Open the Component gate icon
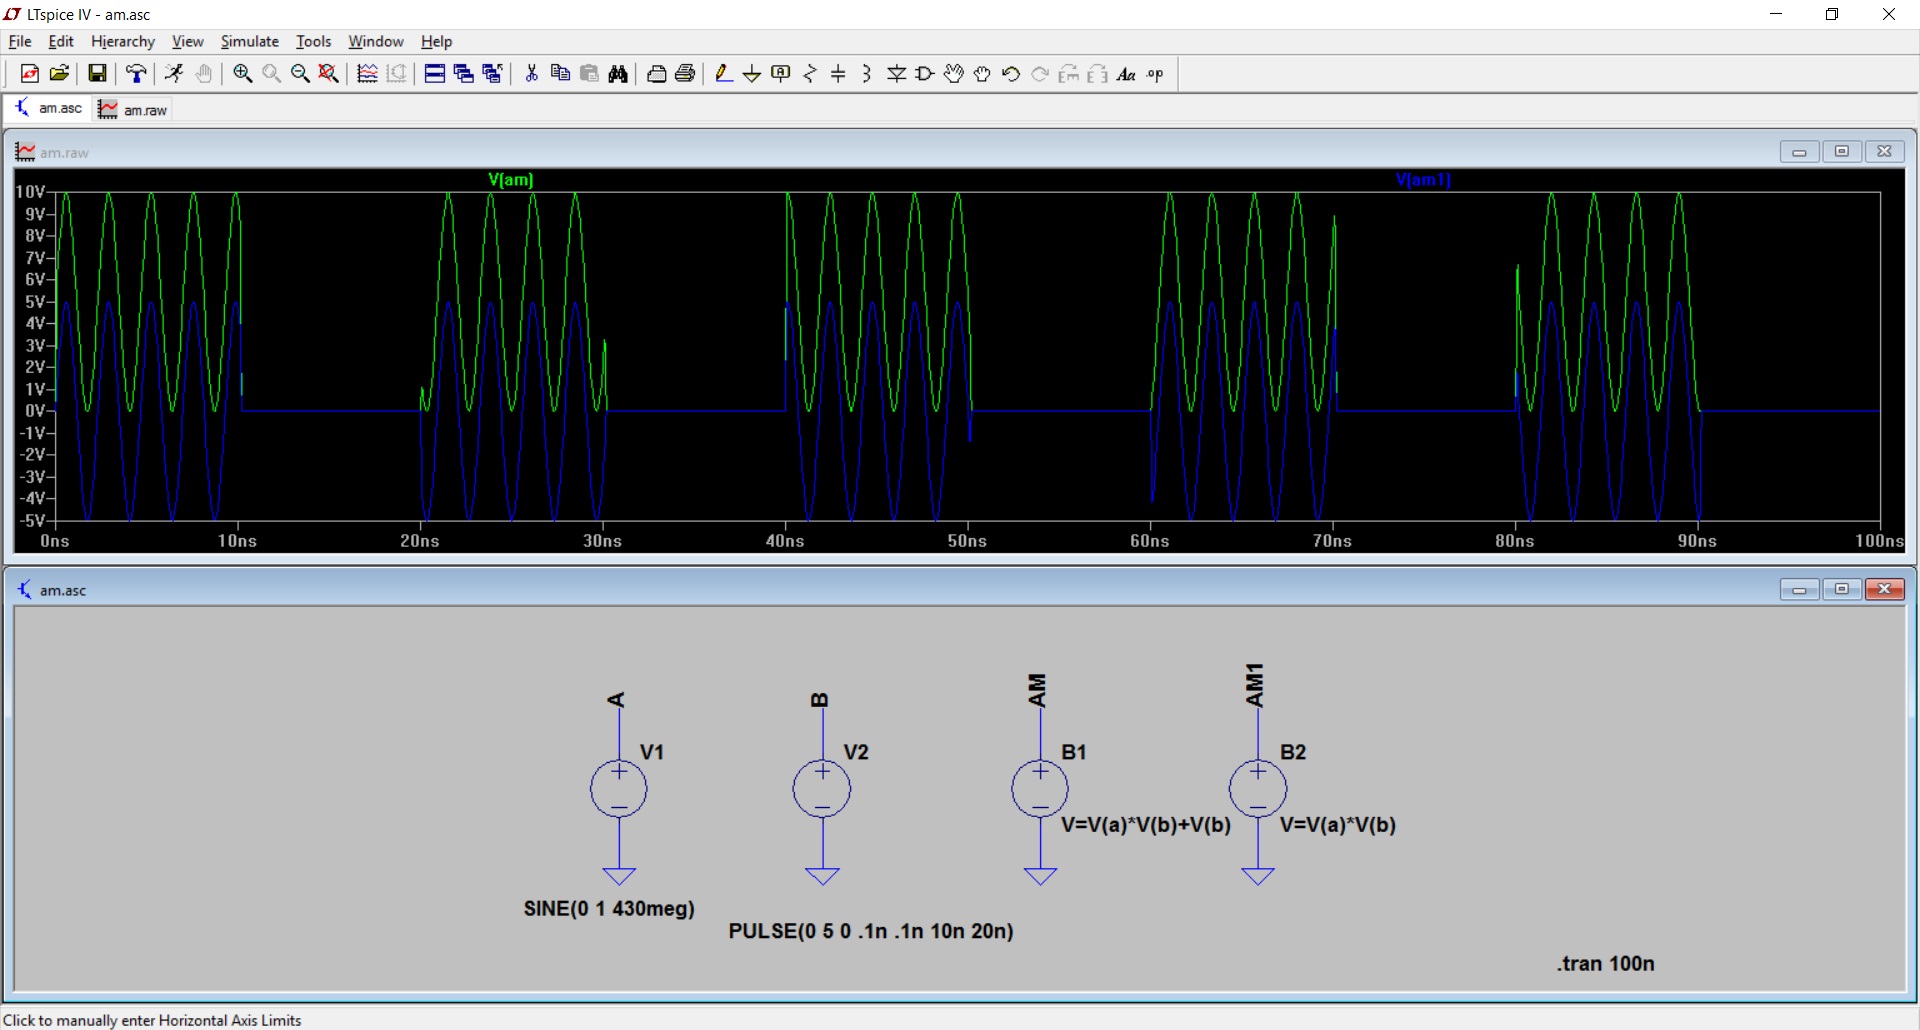 tap(925, 74)
